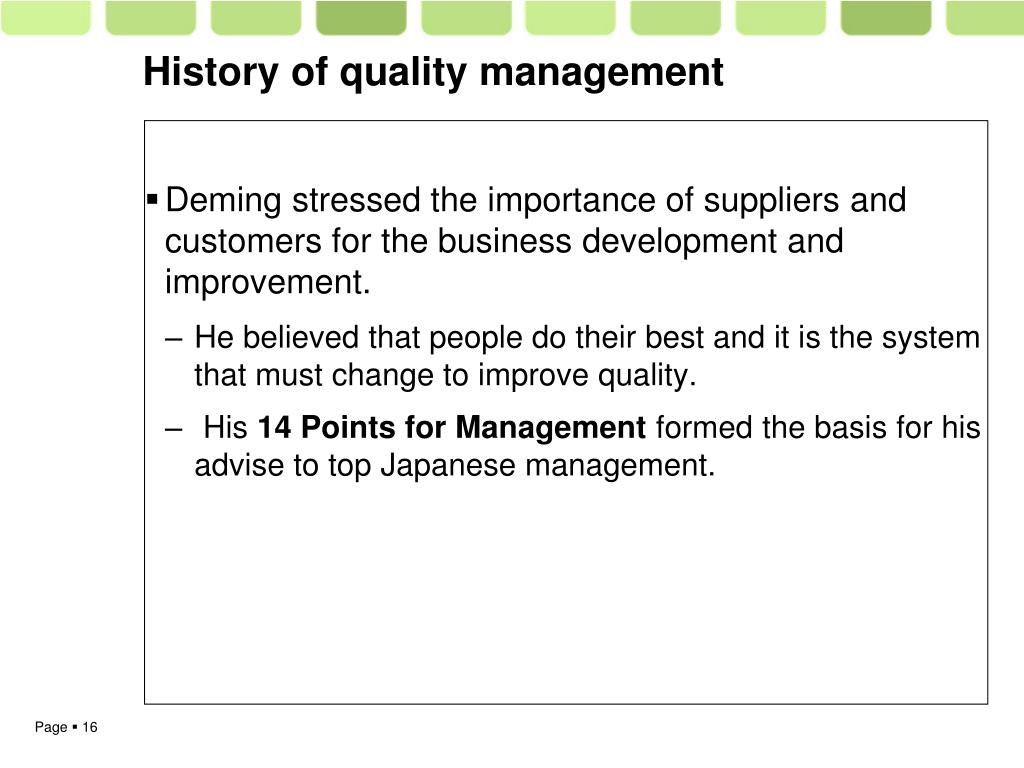This screenshot has width=1024, height=768.
Task: Click the dash bullet before 'His 14 Points'
Action: (x=174, y=430)
